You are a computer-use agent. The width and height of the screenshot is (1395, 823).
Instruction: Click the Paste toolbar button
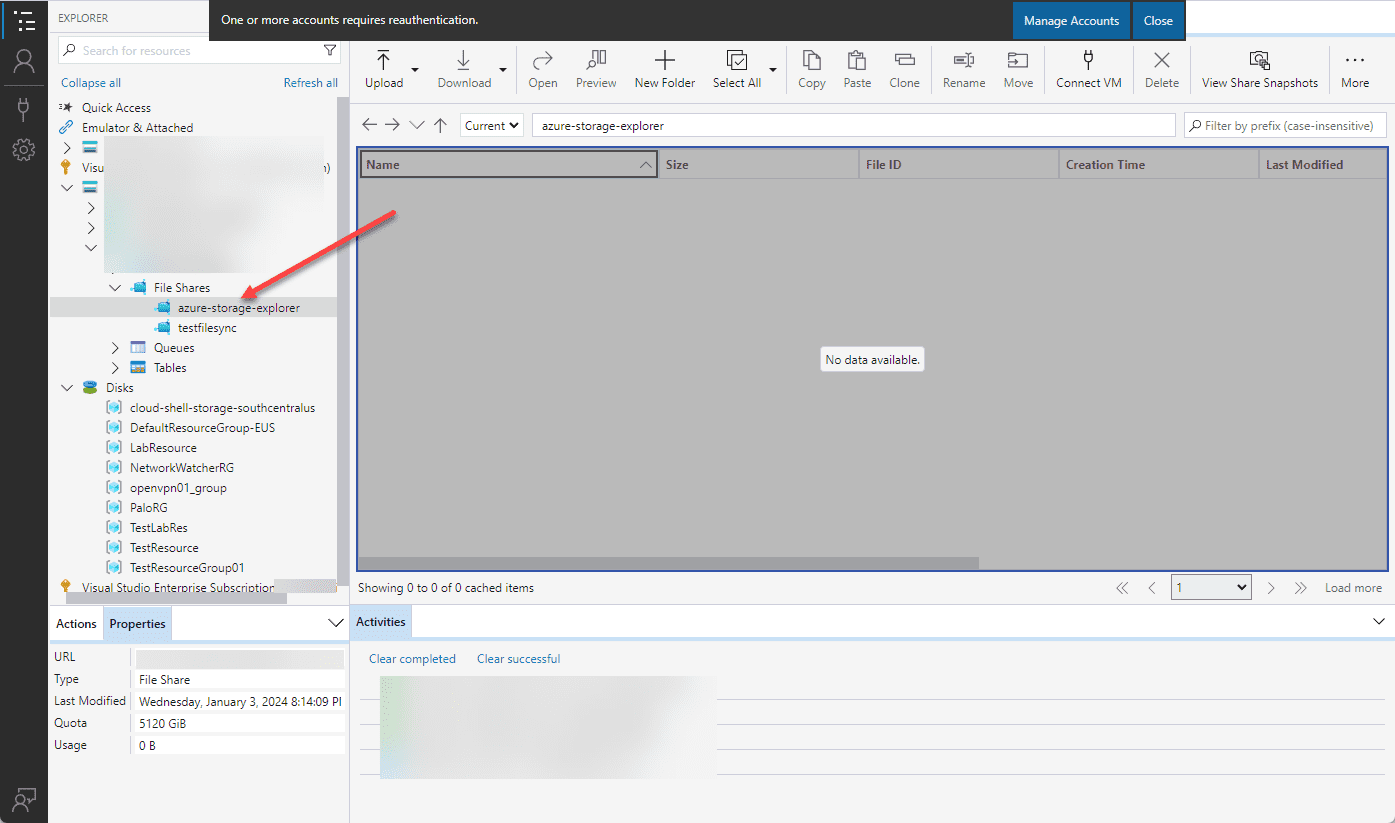857,70
